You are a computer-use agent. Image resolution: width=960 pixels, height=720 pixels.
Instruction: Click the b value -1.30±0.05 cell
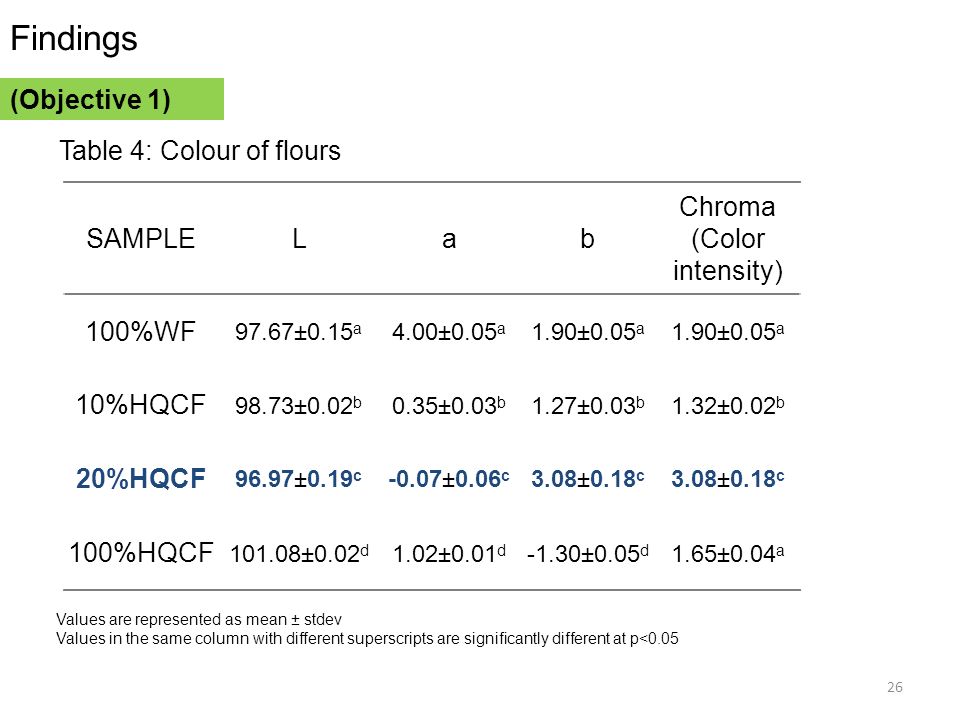587,553
